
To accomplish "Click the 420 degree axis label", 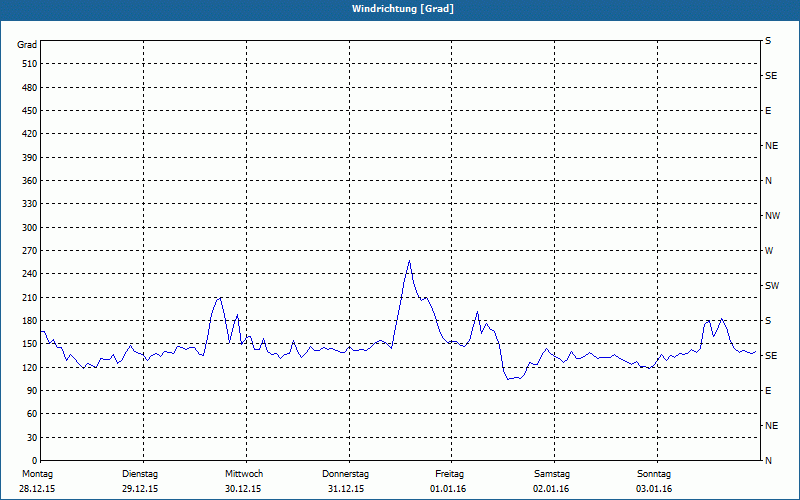I will point(30,134).
